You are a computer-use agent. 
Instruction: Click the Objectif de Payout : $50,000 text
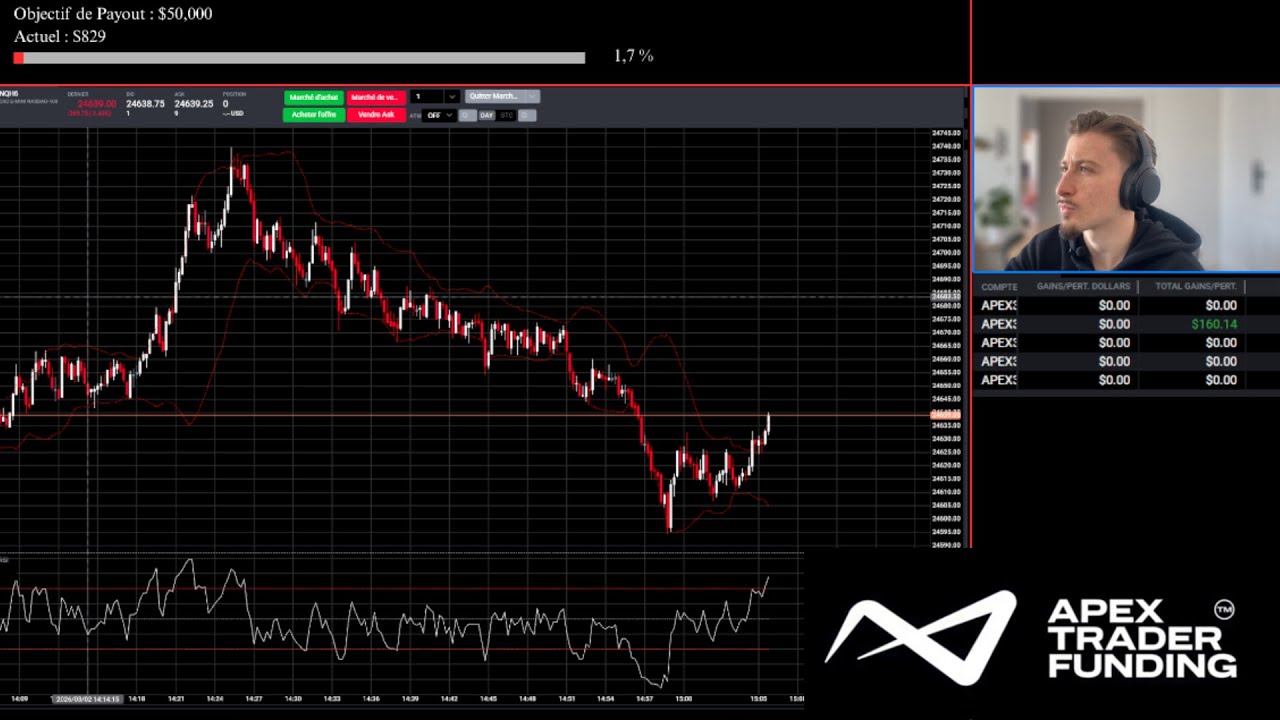point(113,14)
